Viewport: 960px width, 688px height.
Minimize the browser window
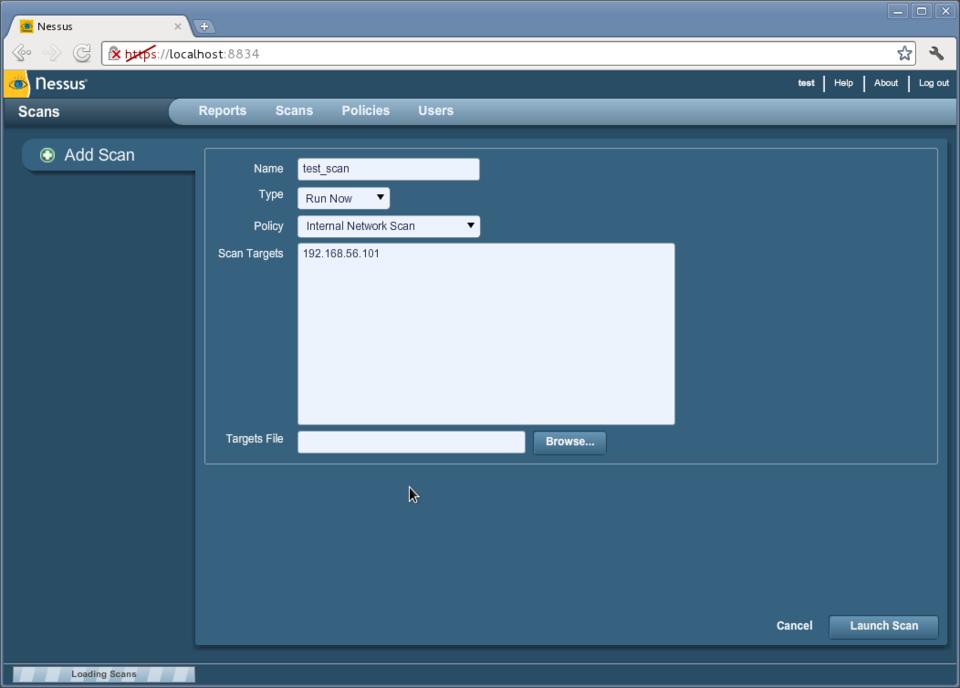(898, 12)
